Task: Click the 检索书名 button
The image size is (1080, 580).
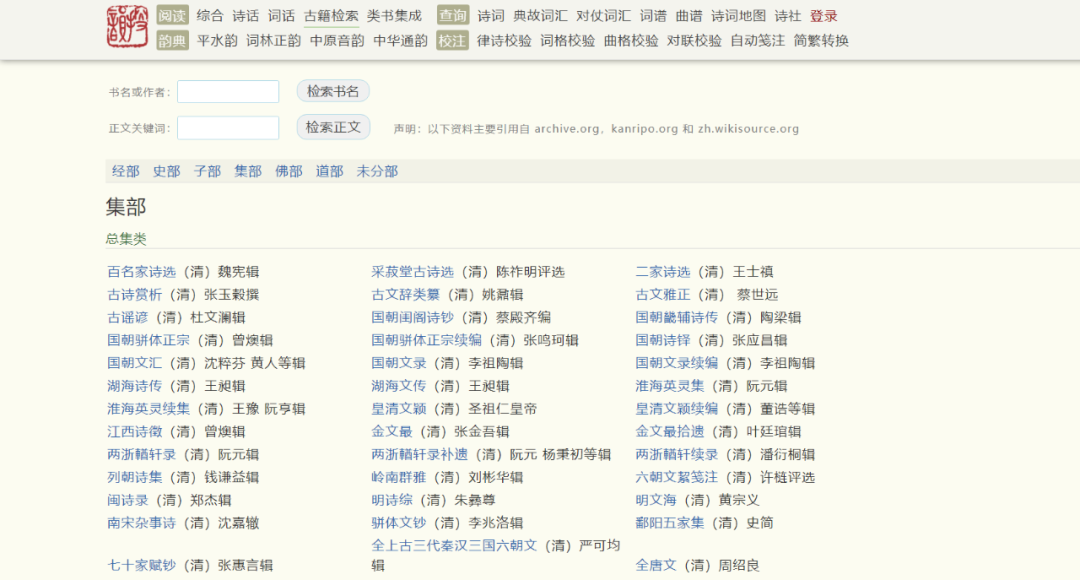Action: (333, 91)
